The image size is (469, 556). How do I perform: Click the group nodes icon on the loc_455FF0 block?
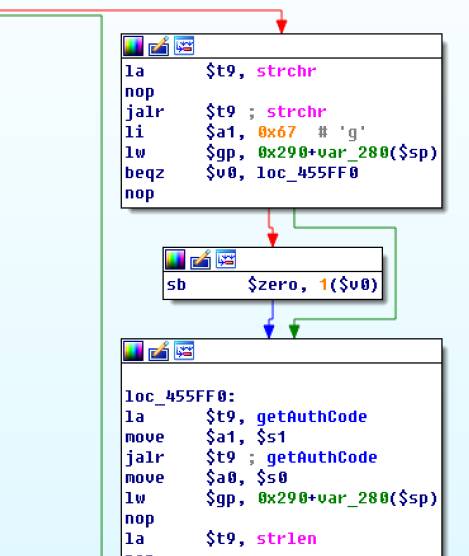click(x=184, y=351)
